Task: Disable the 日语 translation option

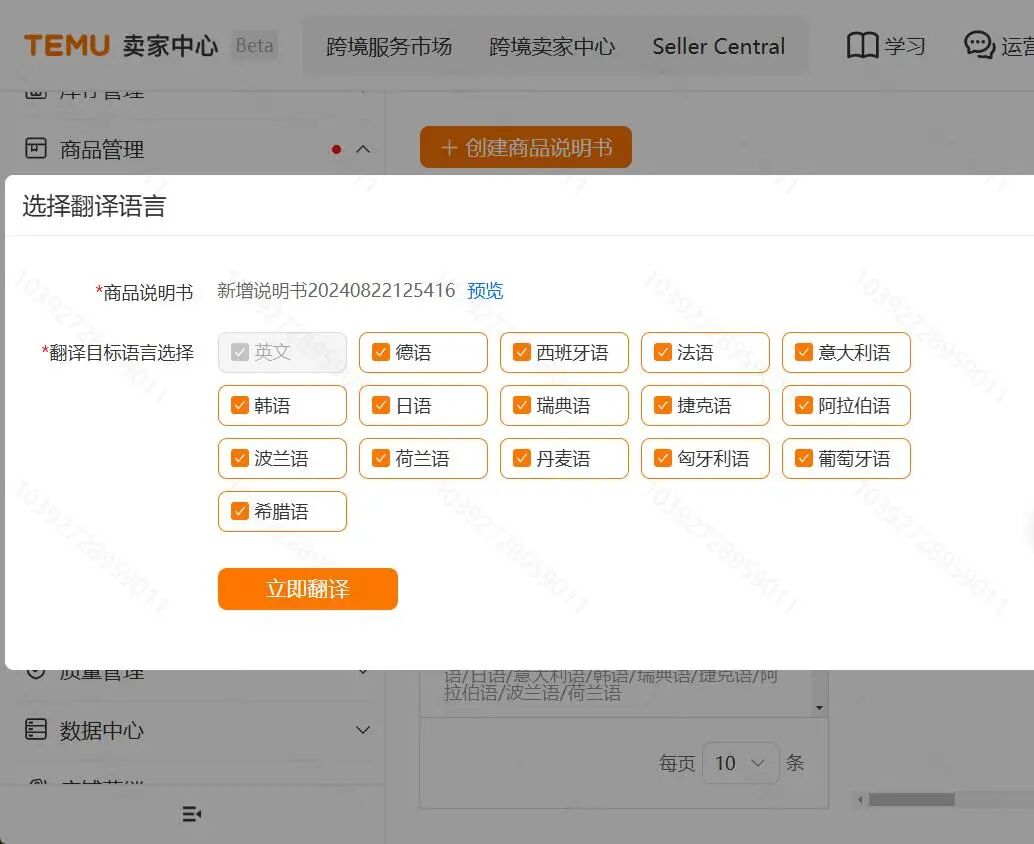Action: point(380,405)
